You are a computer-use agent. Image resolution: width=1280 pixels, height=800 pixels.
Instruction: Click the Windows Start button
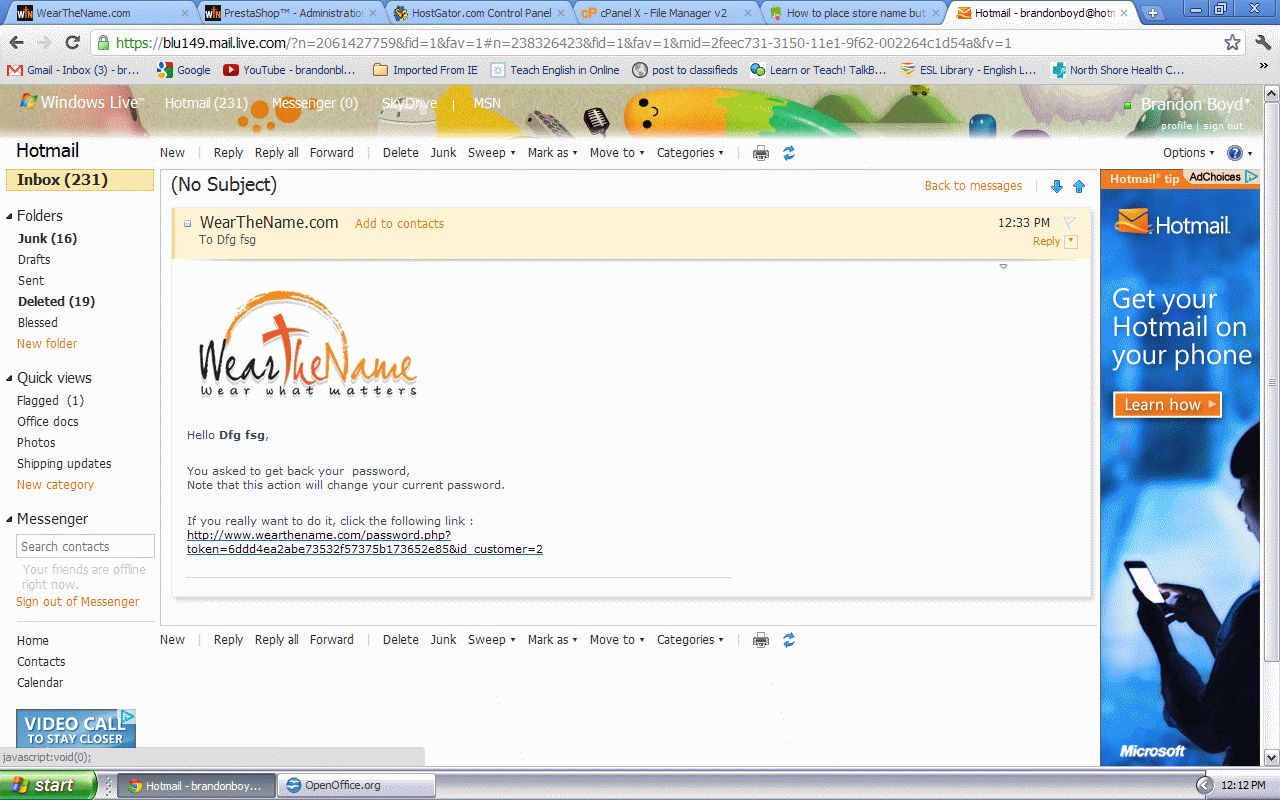[48, 785]
